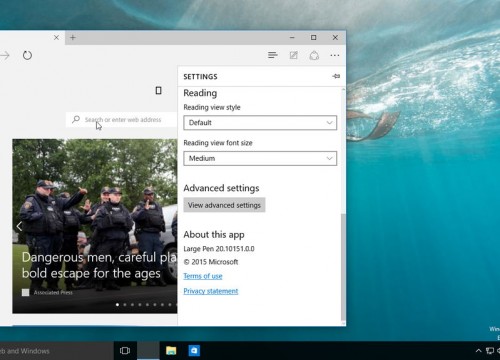The image size is (500, 360).
Task: Click the taskbar Web and Windows search box
Action: point(57,351)
